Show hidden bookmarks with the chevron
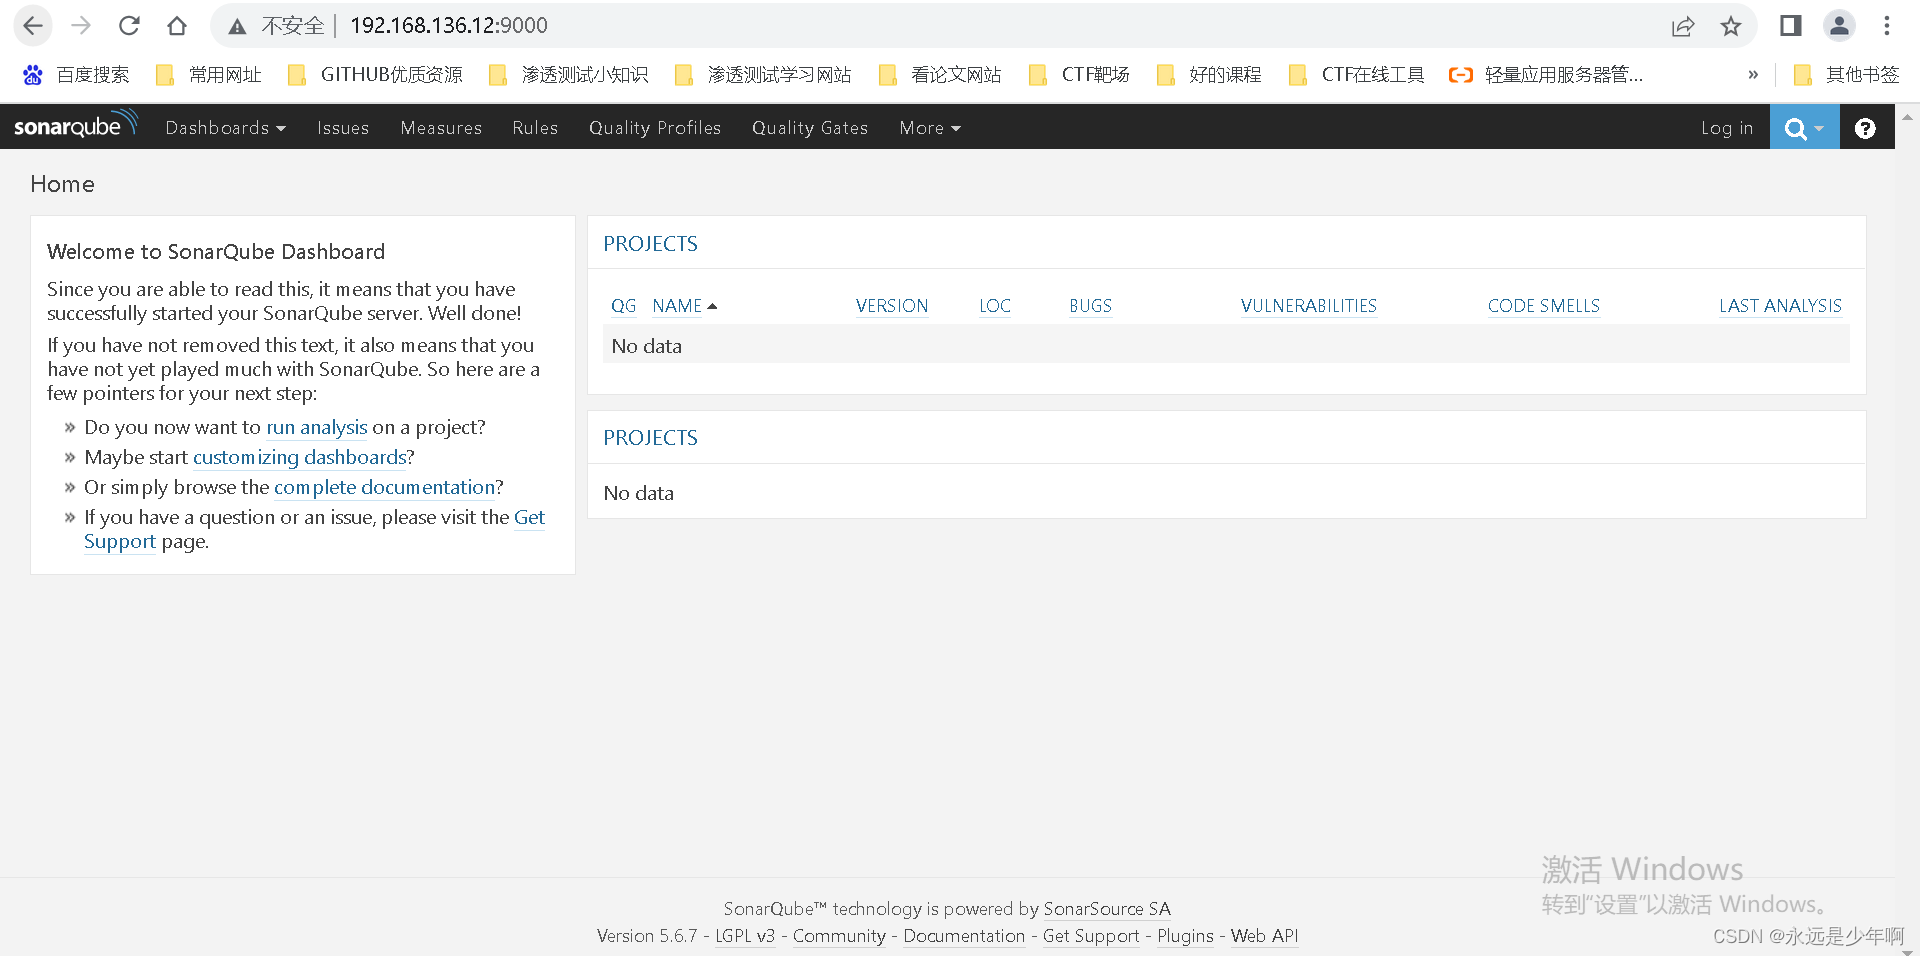 point(1753,75)
